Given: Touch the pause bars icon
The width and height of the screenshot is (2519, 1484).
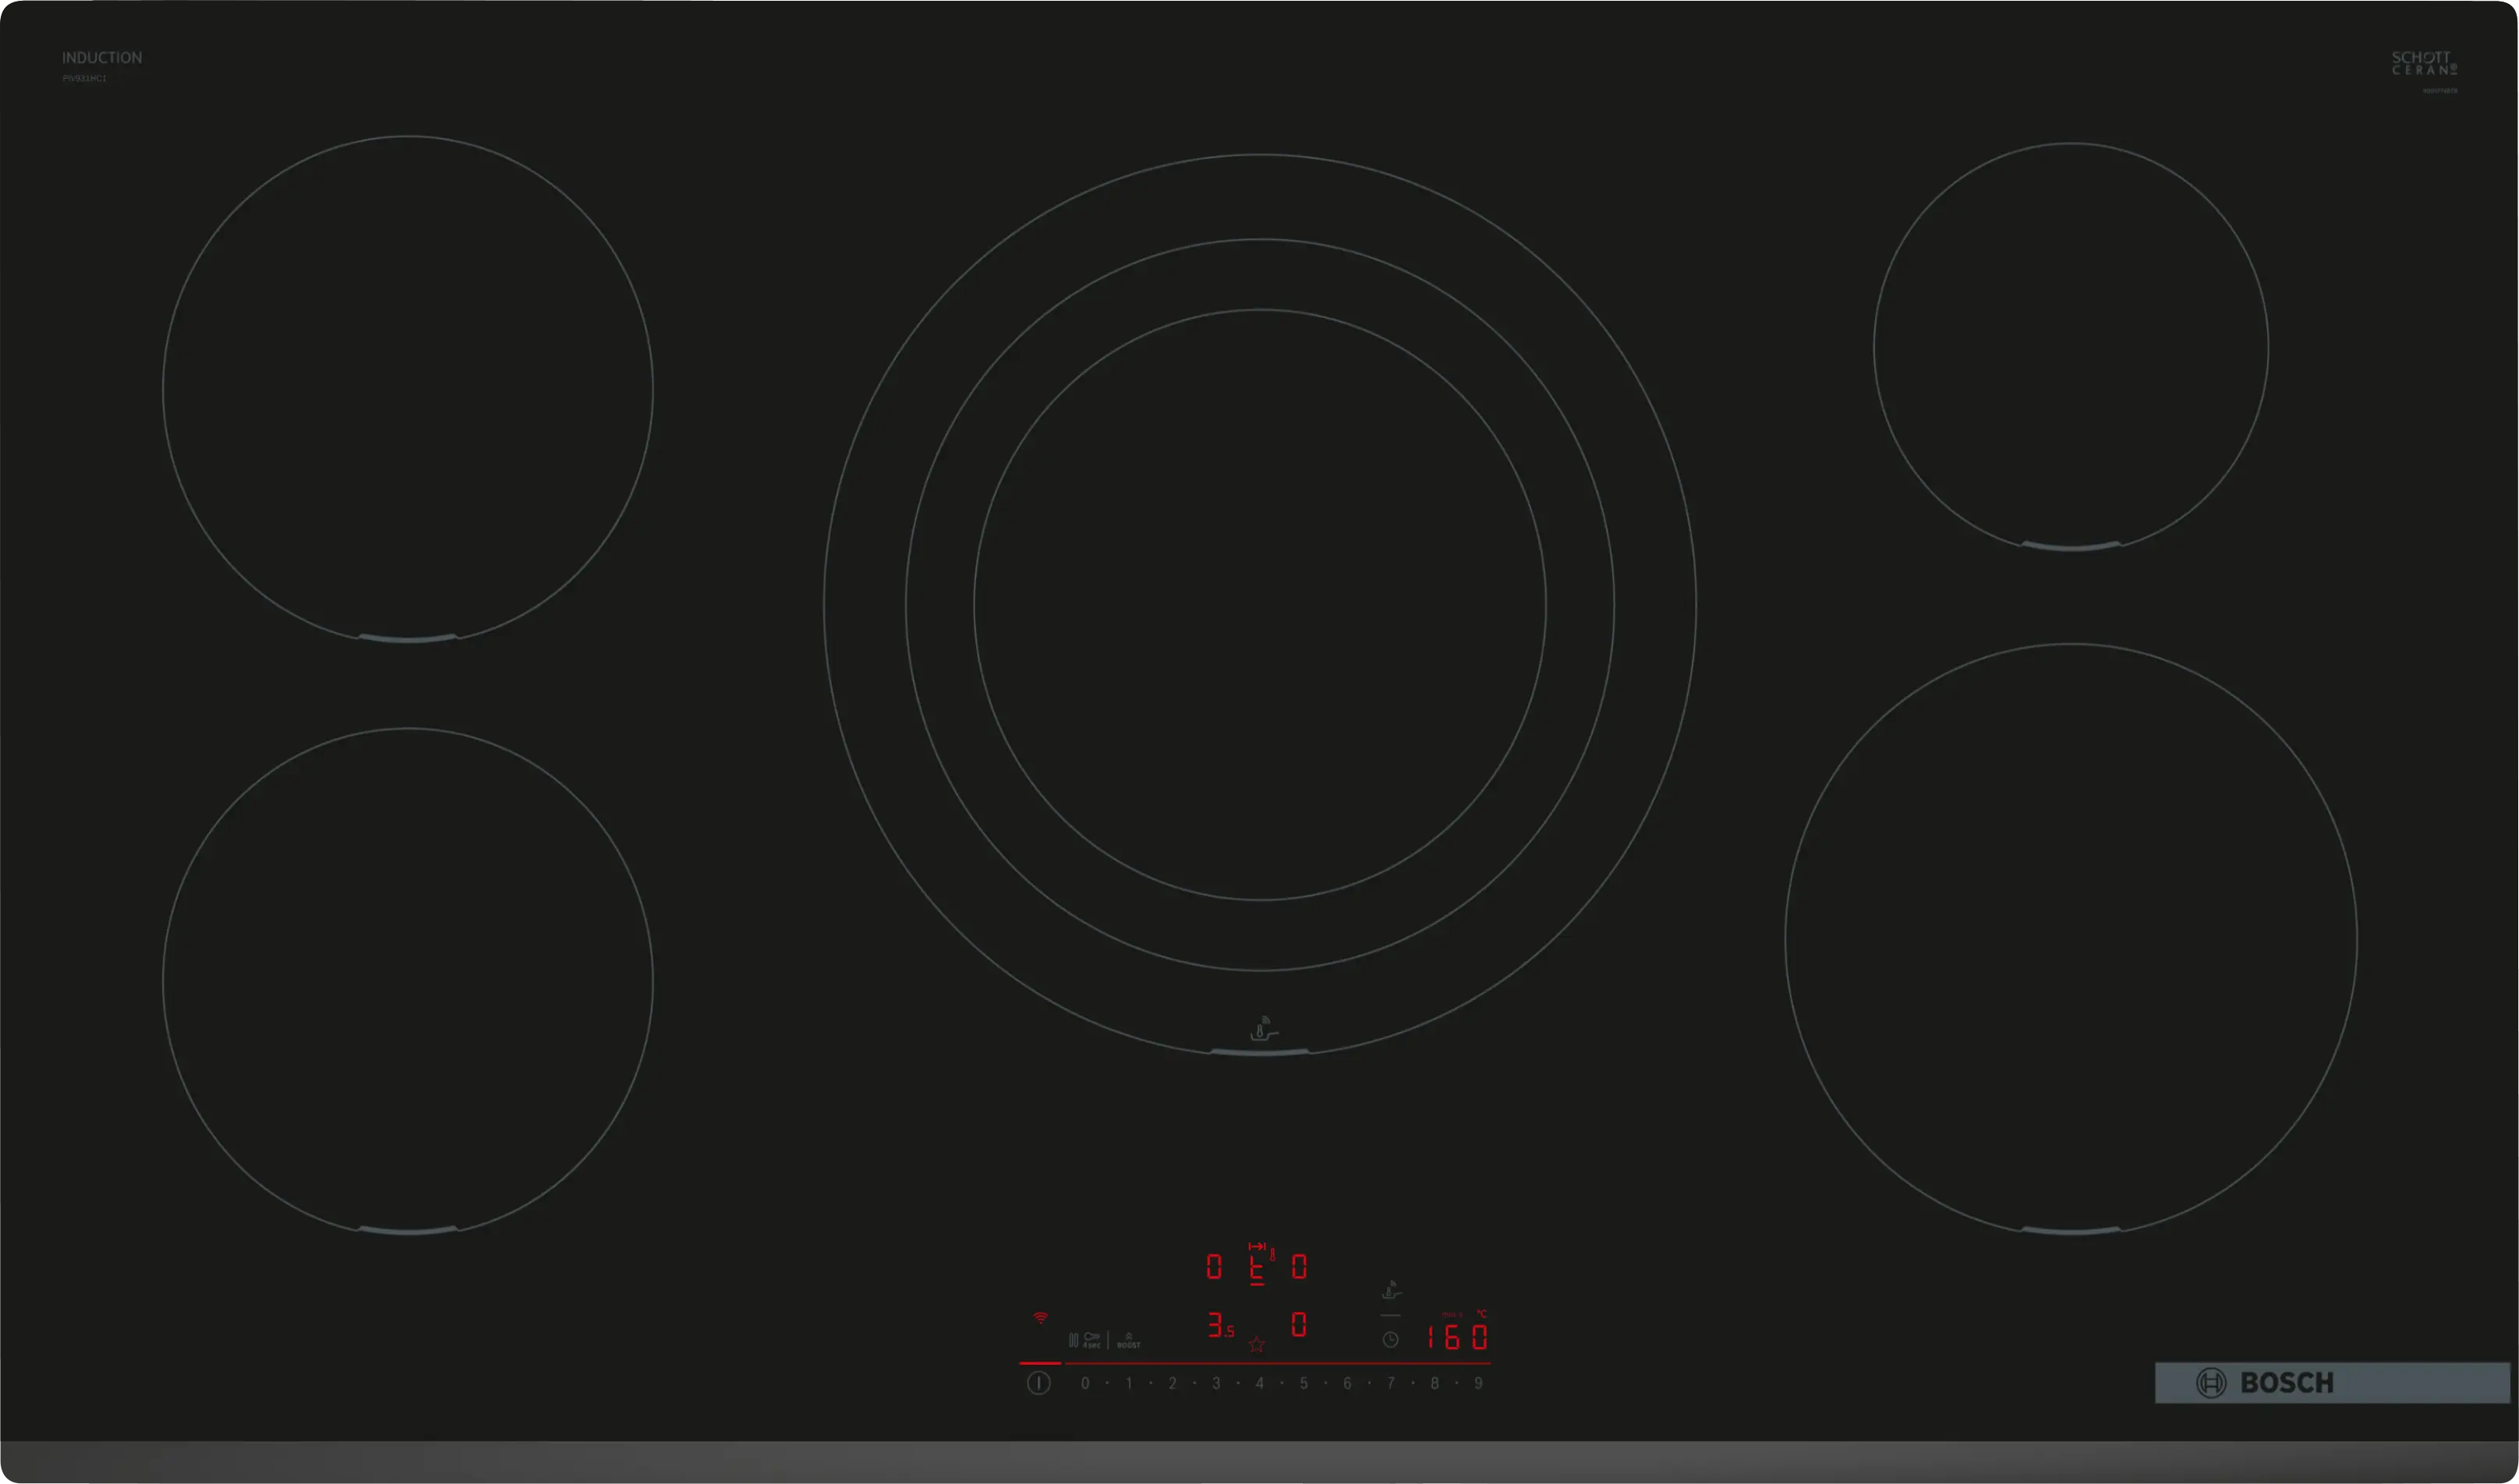Looking at the screenshot, I should pos(1073,1340).
